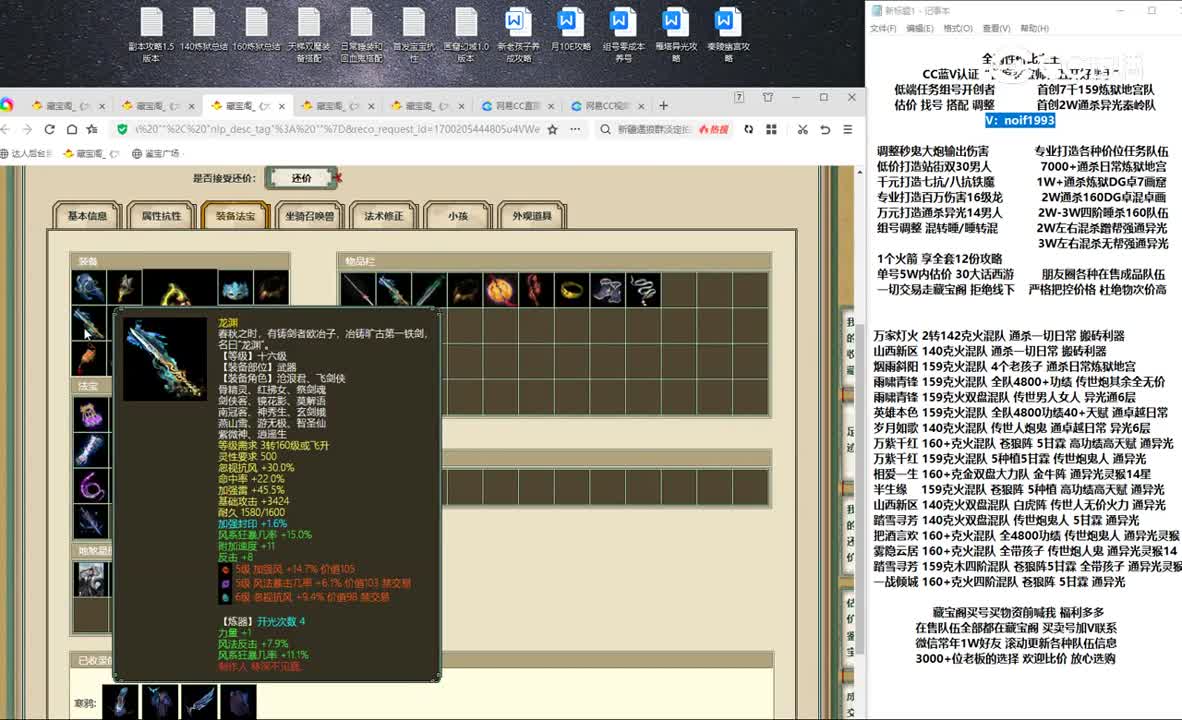The image size is (1182, 720).
Task: Click the undo arrow in browser toolbar
Action: pos(825,130)
